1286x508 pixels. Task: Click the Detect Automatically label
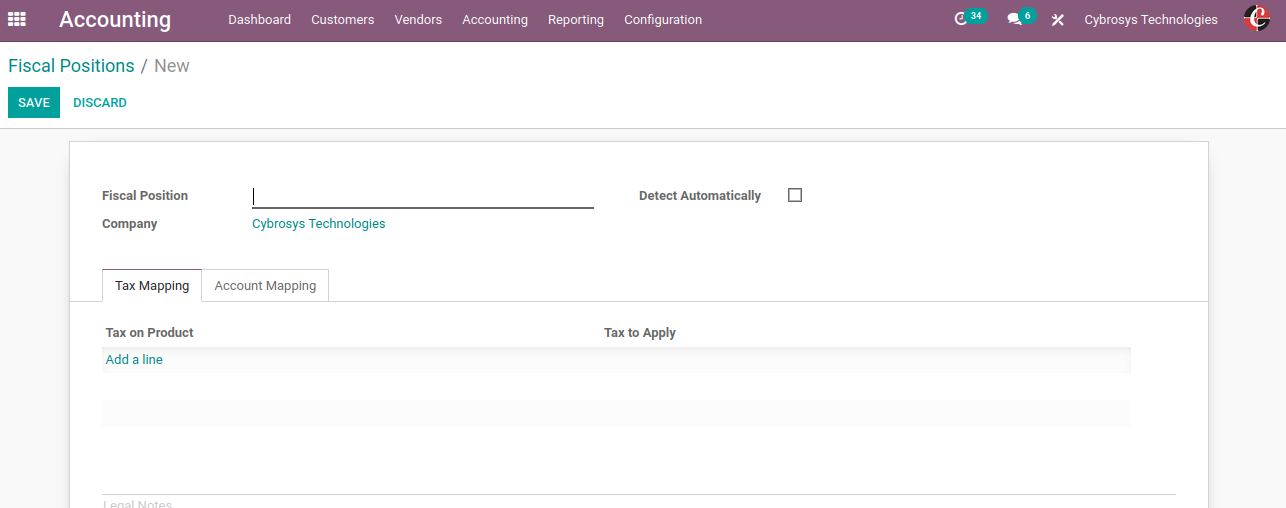[700, 196]
